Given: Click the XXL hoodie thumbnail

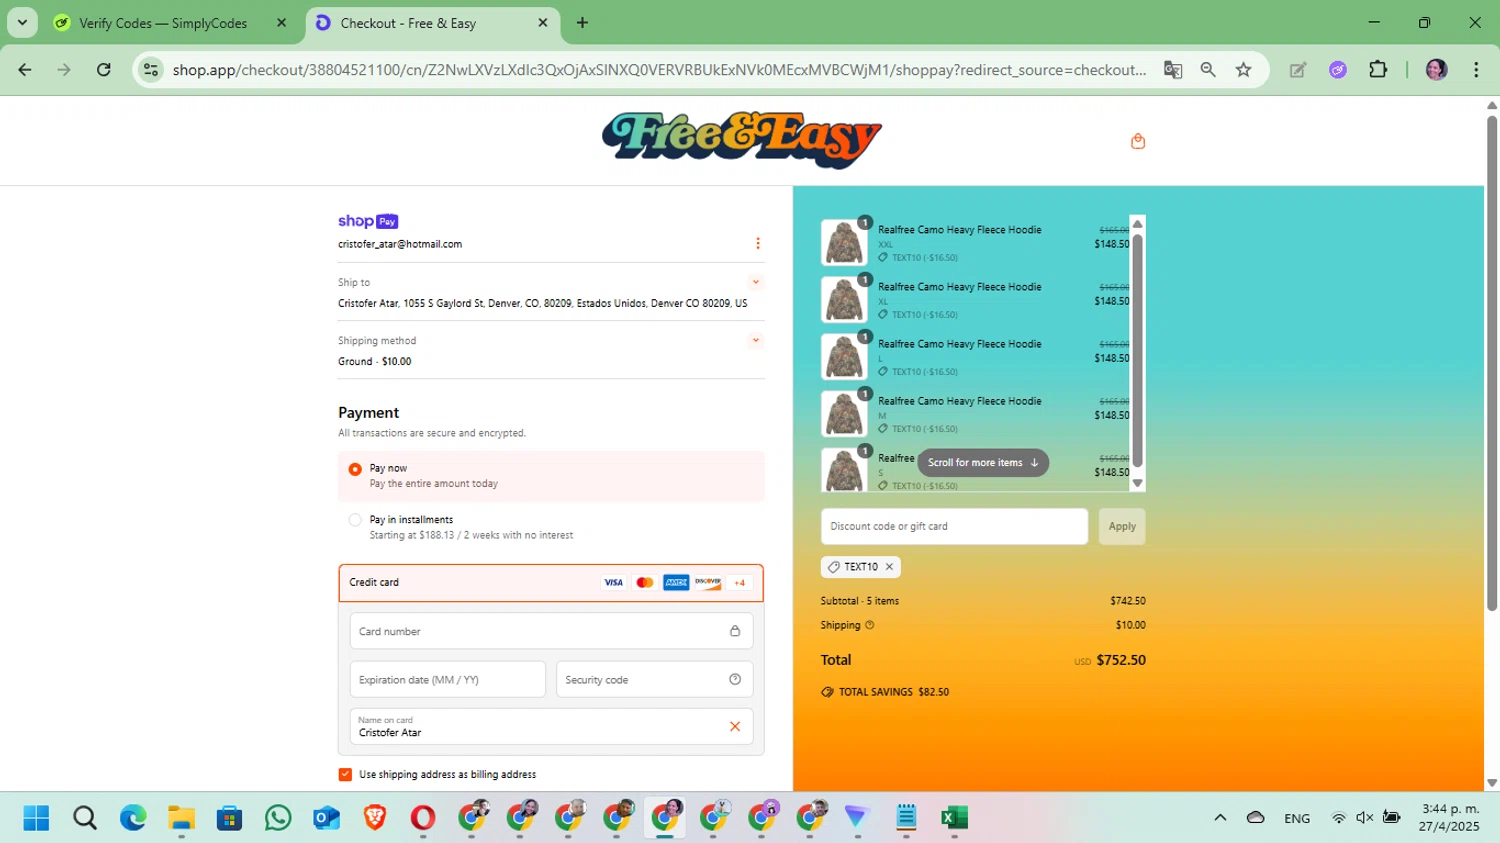Looking at the screenshot, I should pos(844,242).
